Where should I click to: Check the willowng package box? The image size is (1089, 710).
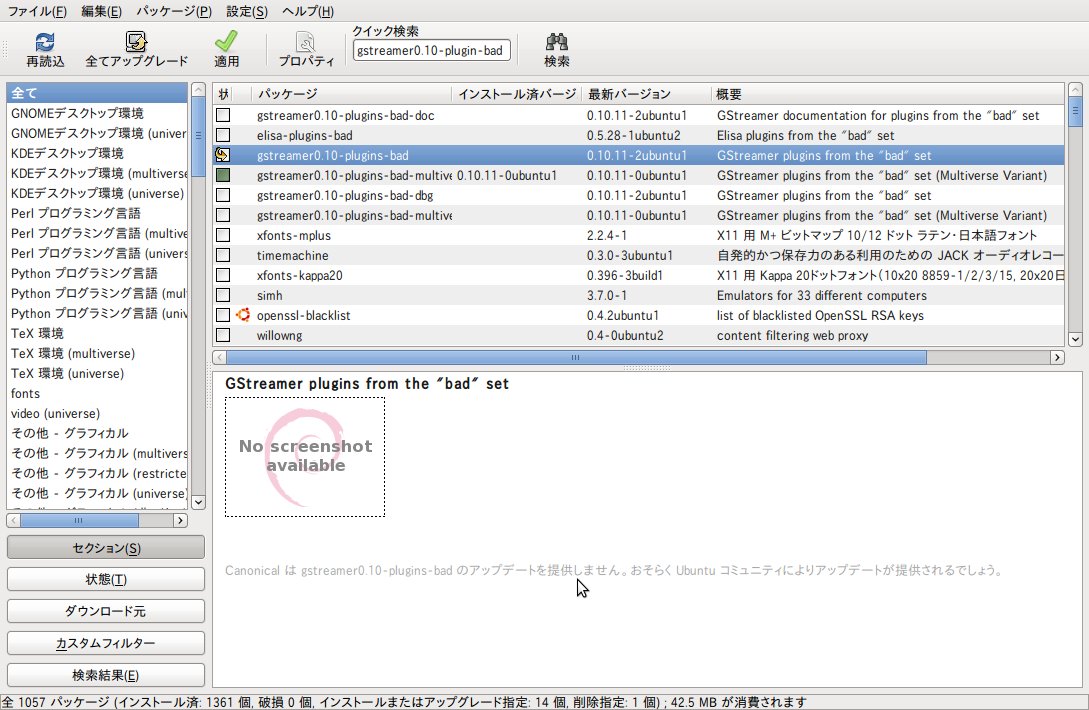tap(223, 336)
